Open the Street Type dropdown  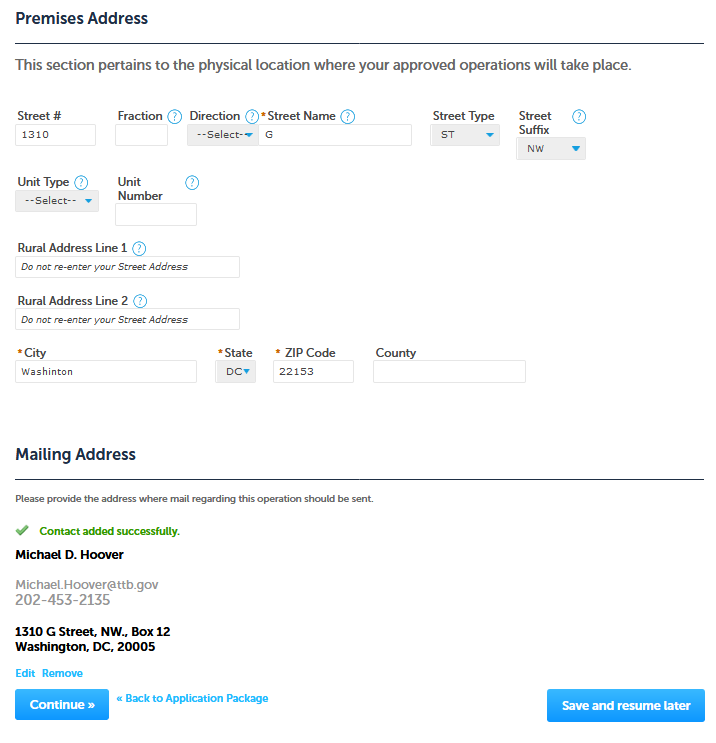tap(465, 135)
